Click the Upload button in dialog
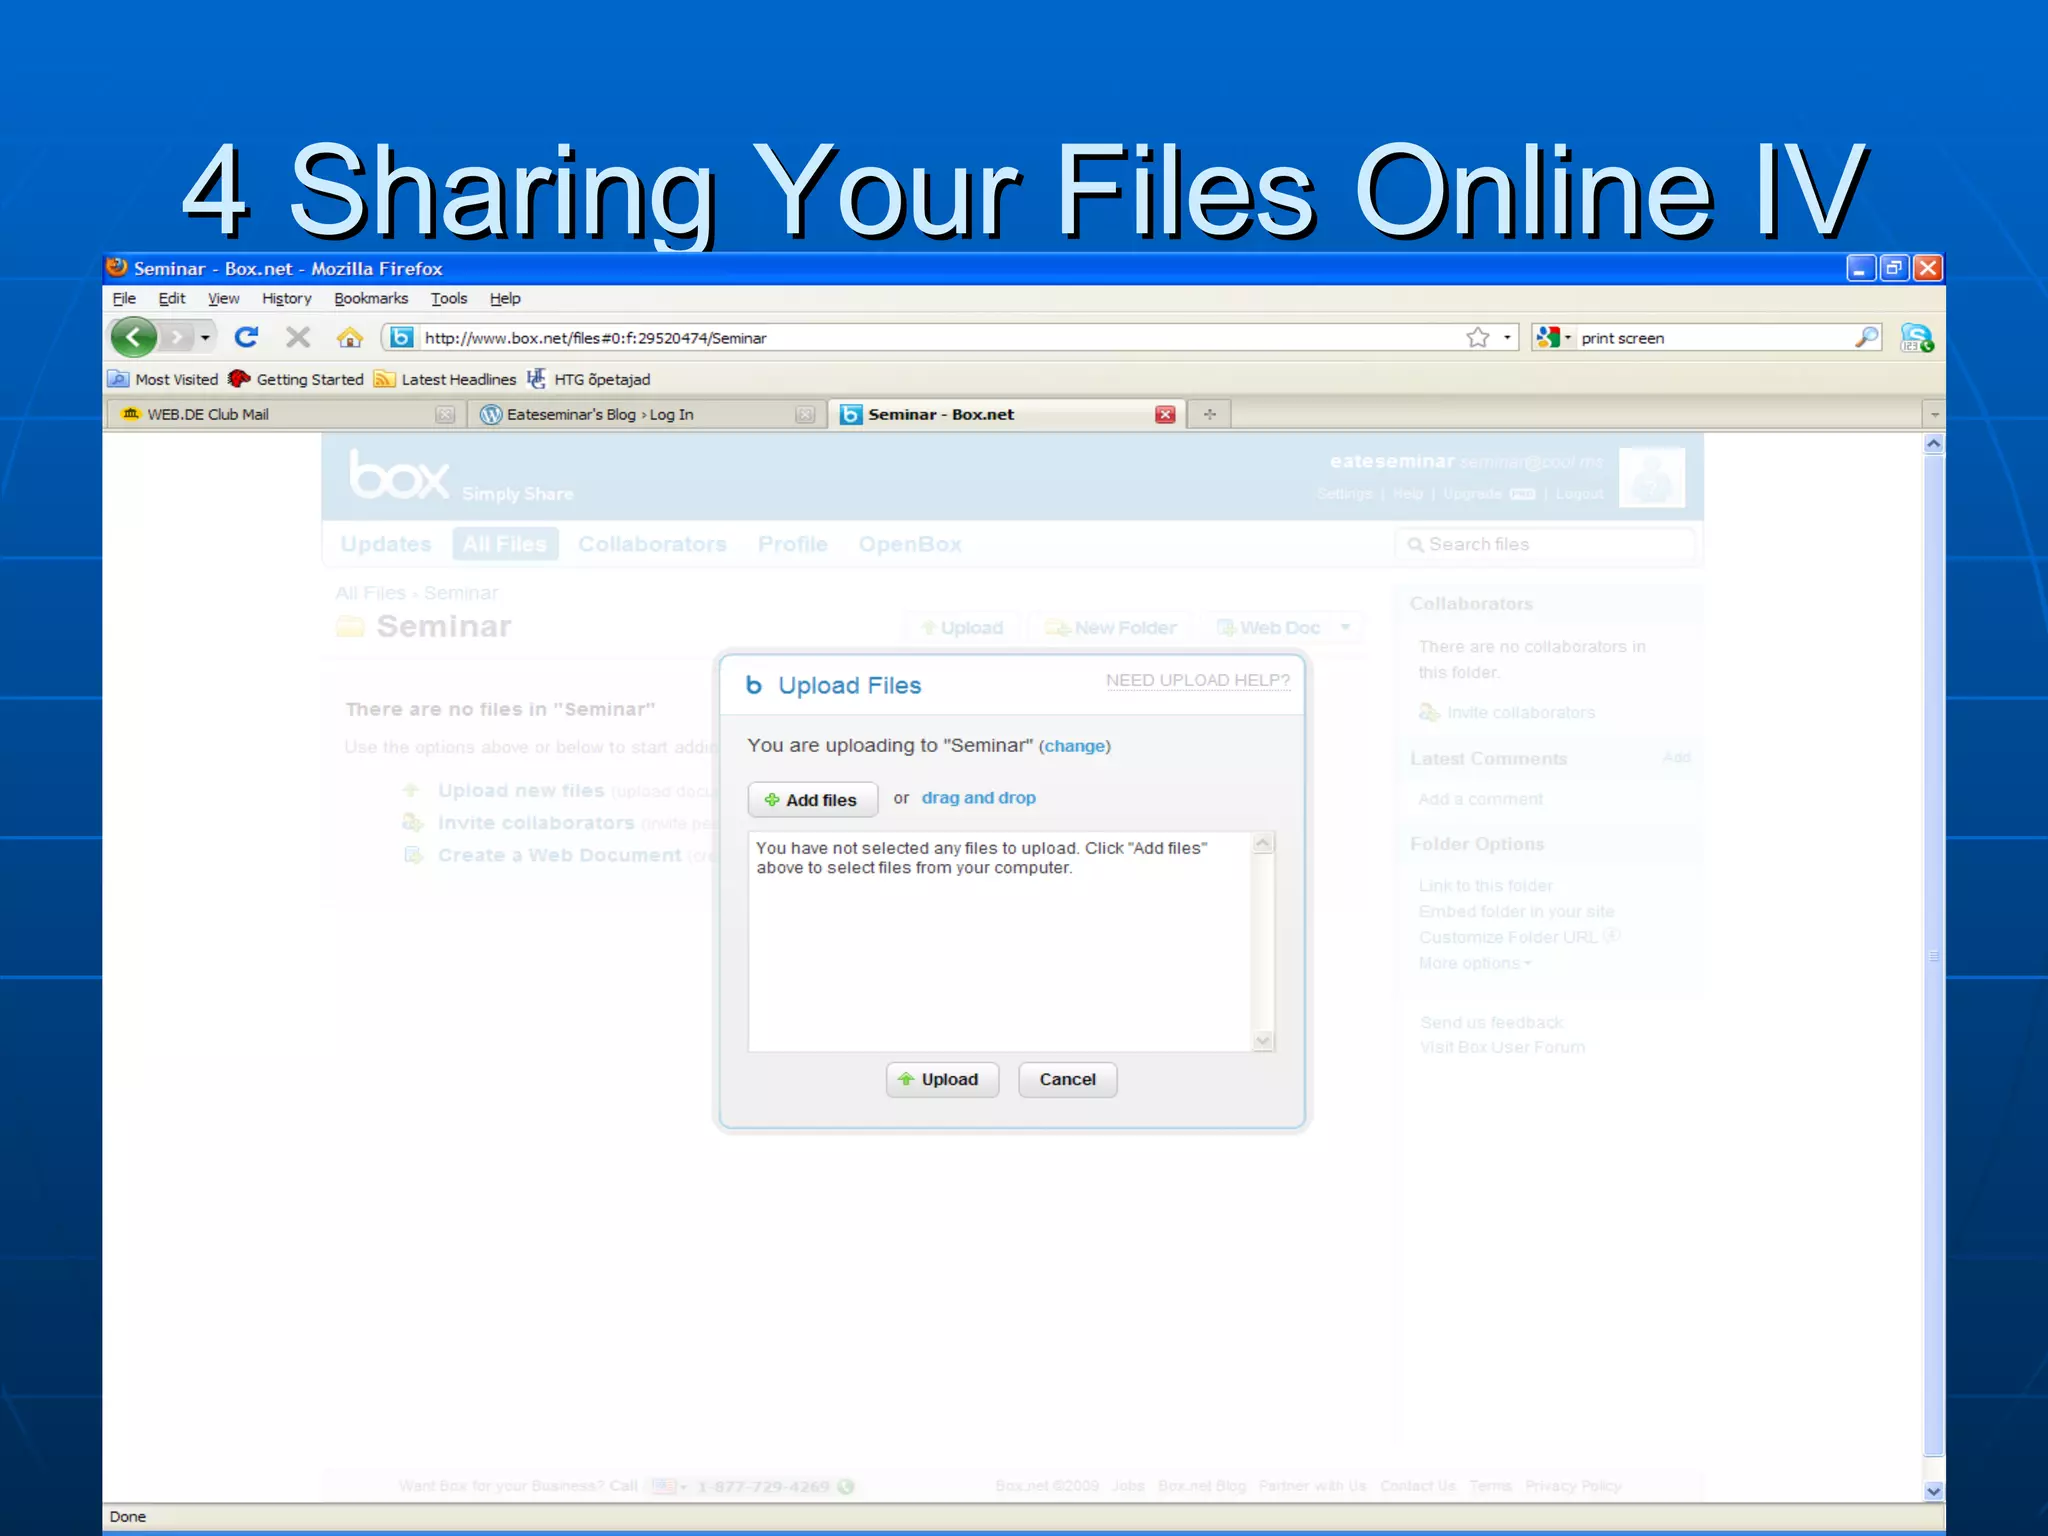Screen dimensions: 2048x1536 click(942, 1079)
